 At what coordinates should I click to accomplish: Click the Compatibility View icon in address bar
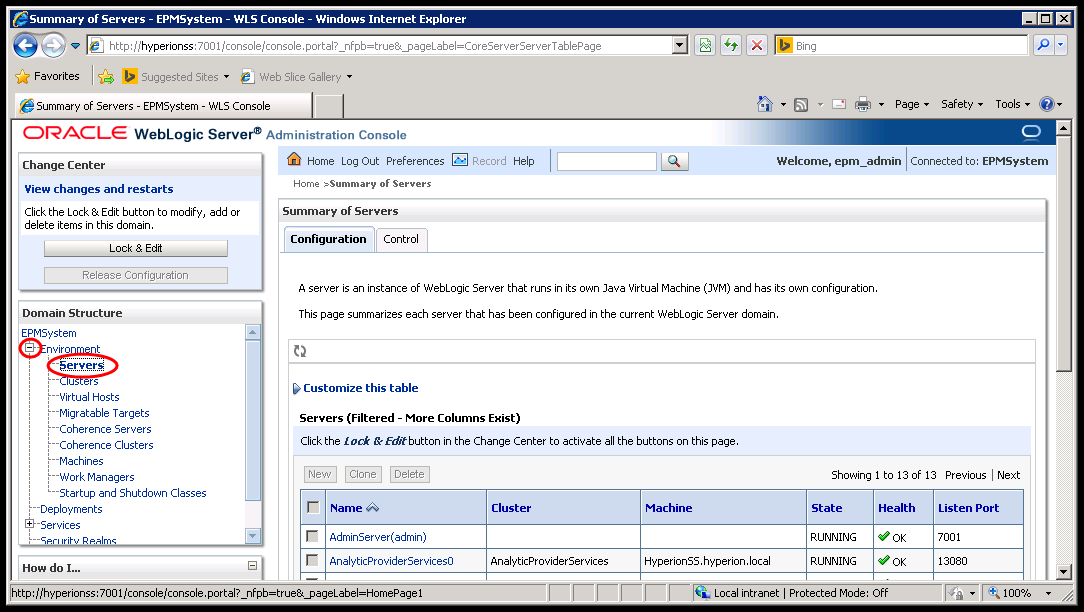[704, 46]
